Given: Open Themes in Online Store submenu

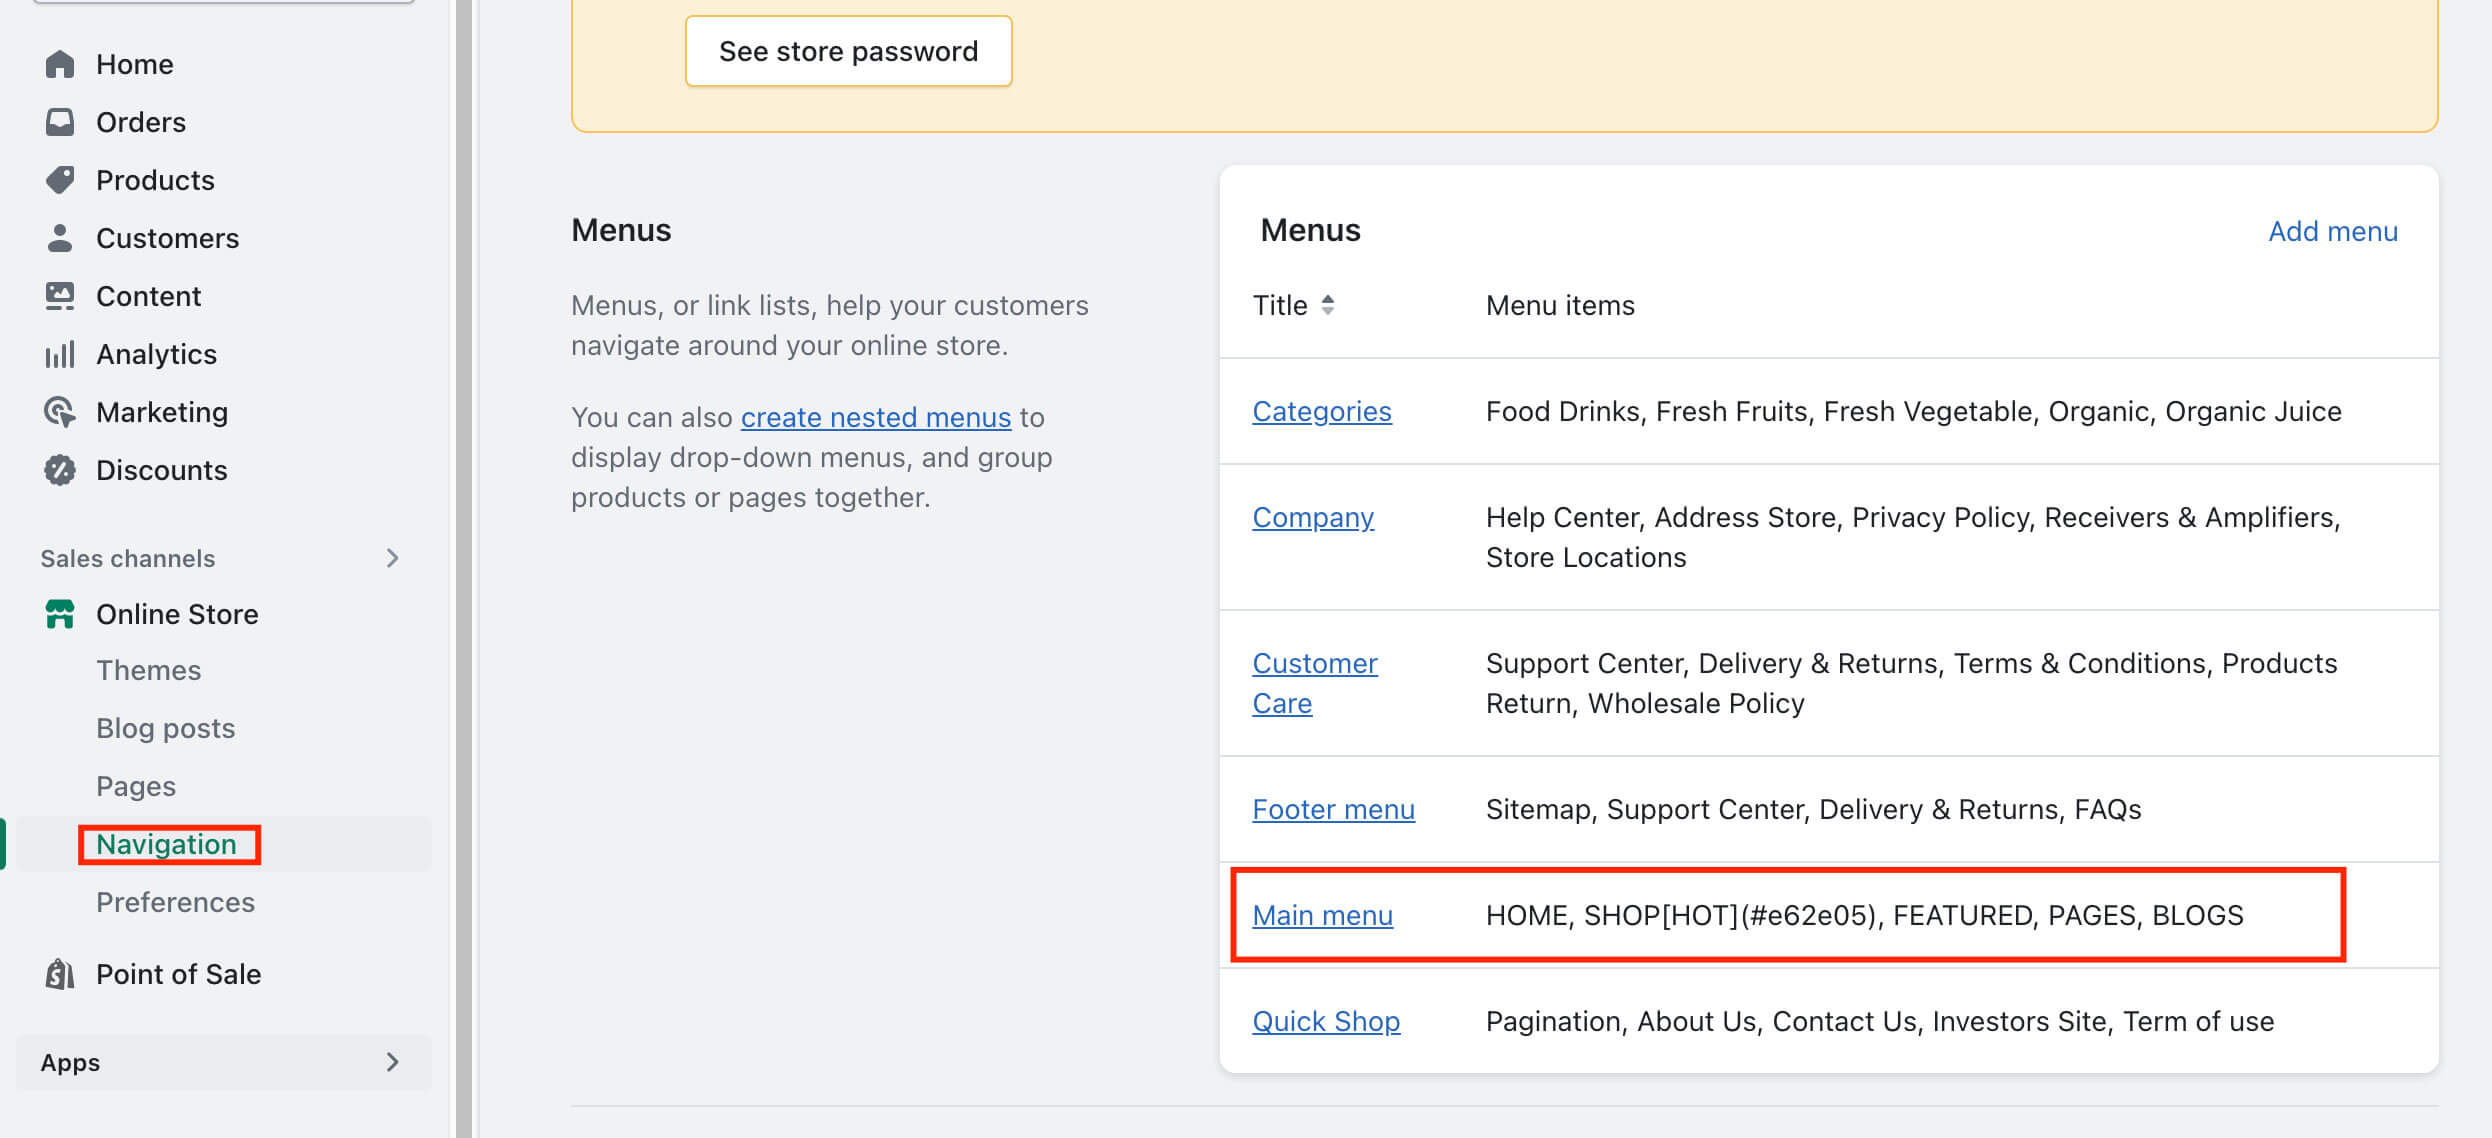Looking at the screenshot, I should (x=148, y=670).
